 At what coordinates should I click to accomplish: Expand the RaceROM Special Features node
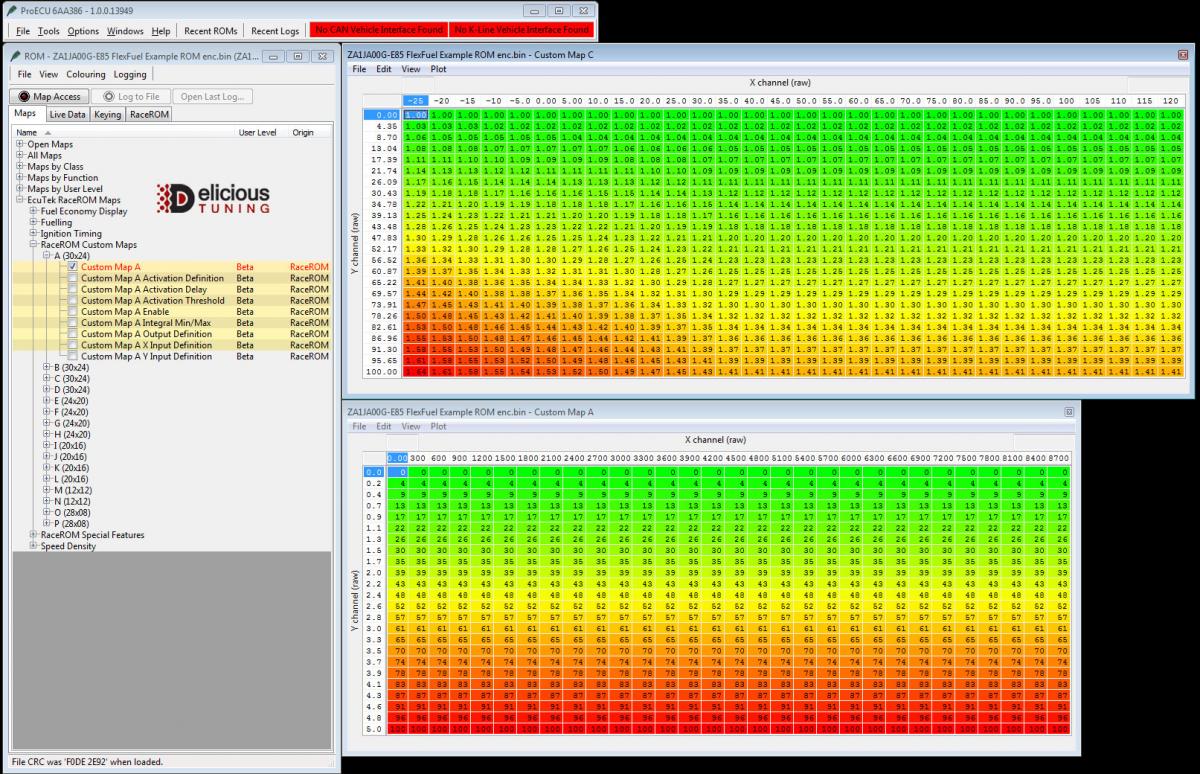click(34, 535)
